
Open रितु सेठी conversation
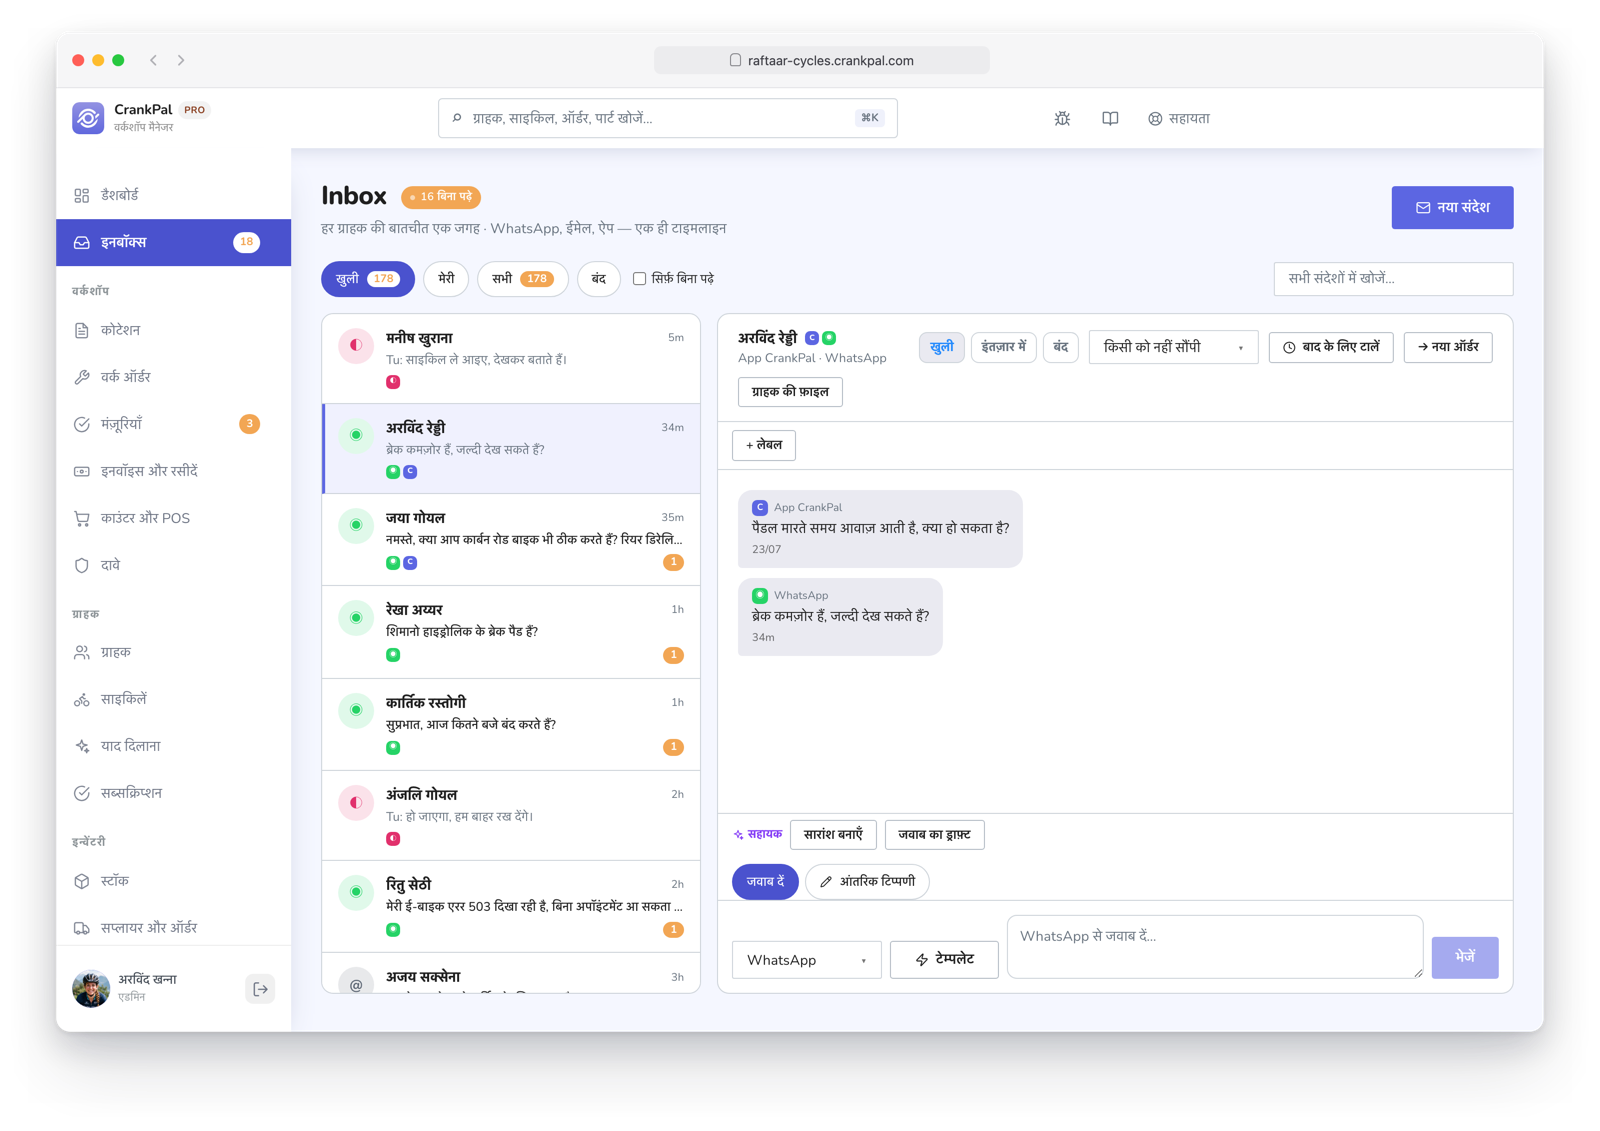511,906
